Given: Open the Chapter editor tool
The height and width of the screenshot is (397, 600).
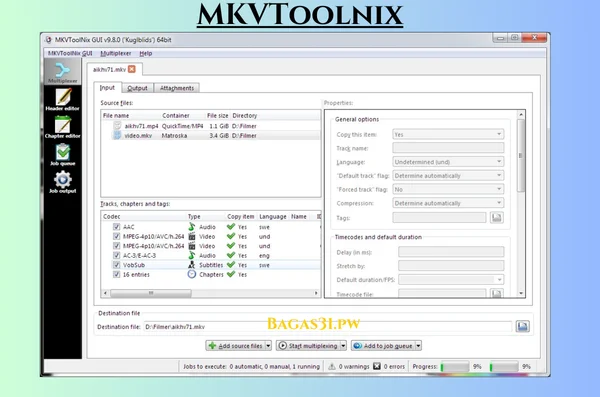Looking at the screenshot, I should tap(62, 127).
